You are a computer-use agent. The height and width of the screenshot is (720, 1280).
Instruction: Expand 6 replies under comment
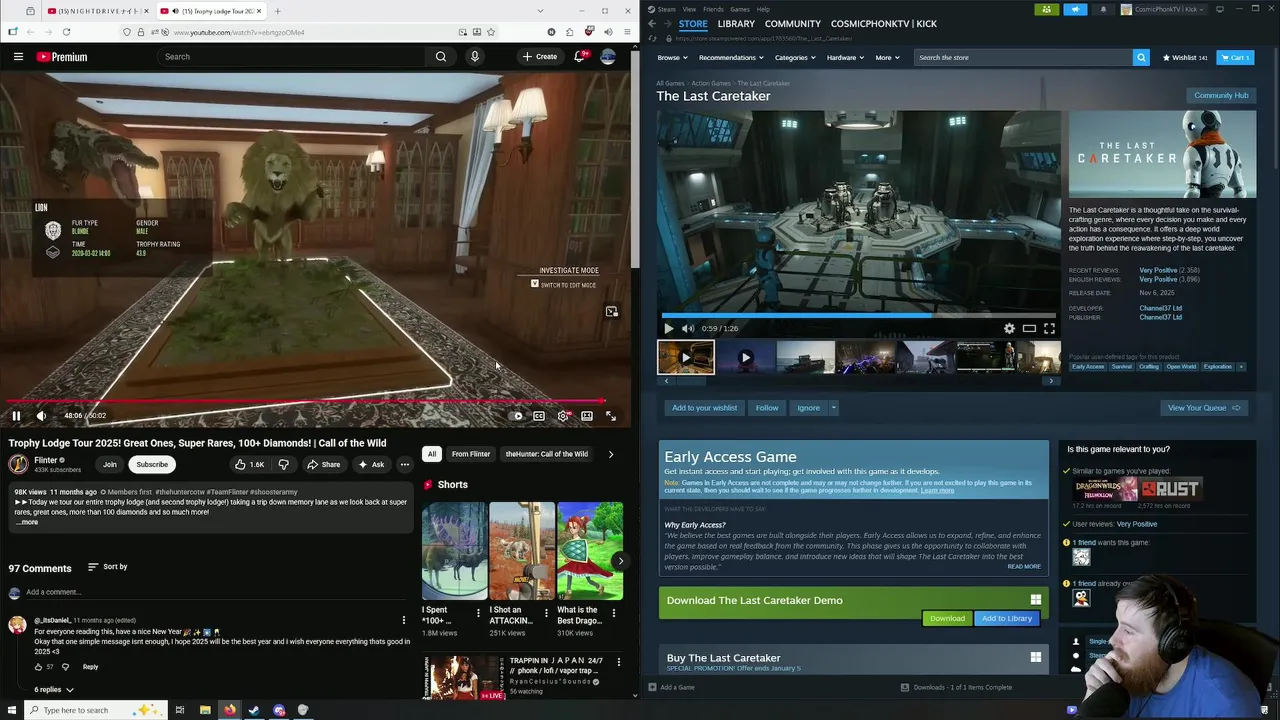click(54, 690)
